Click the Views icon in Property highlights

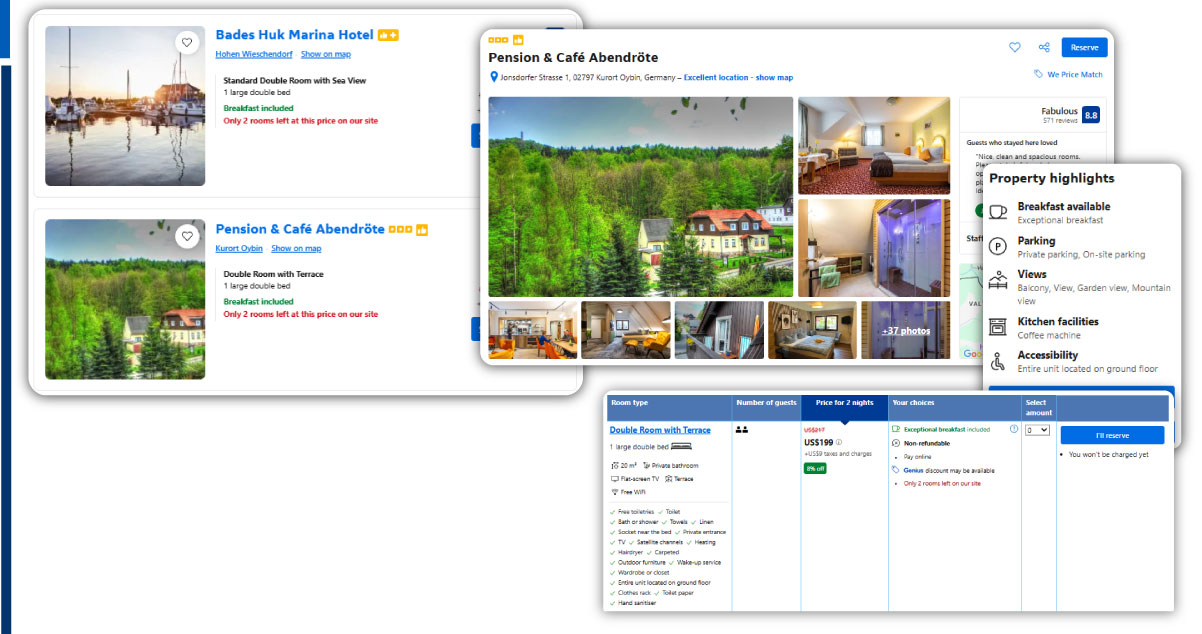pos(996,280)
